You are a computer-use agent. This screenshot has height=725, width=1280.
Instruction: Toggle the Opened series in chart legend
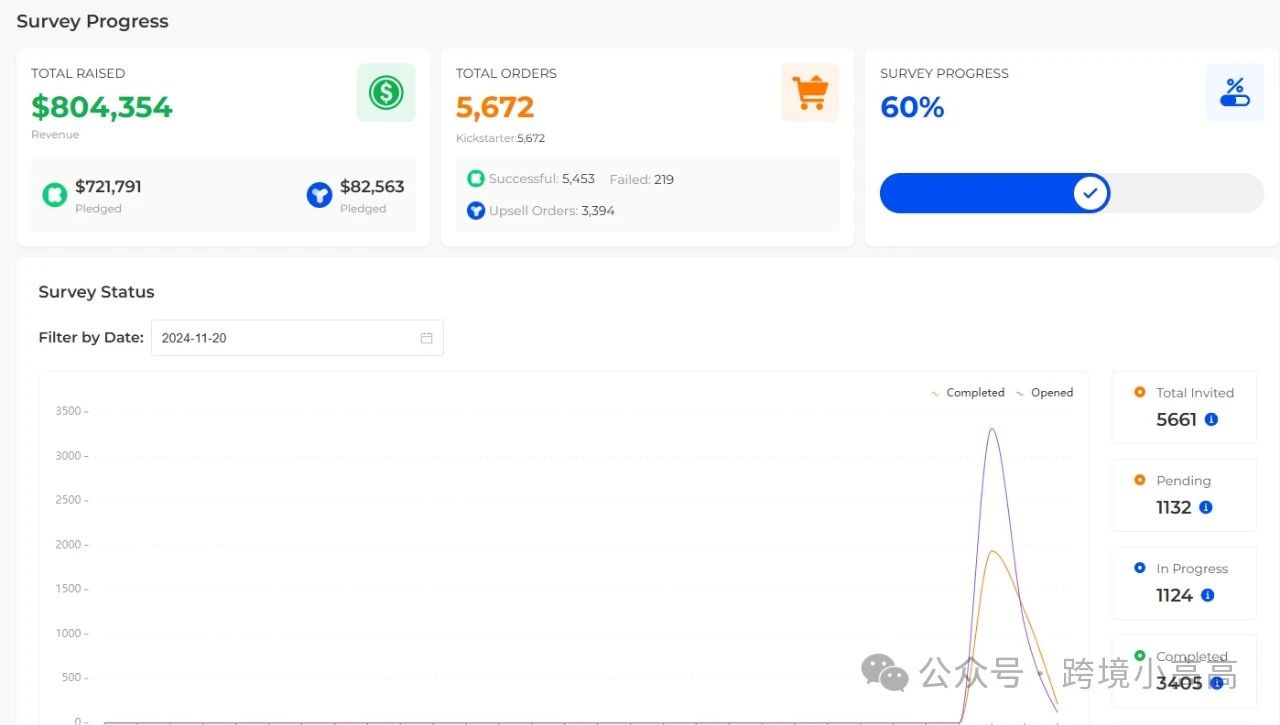[x=1044, y=393]
